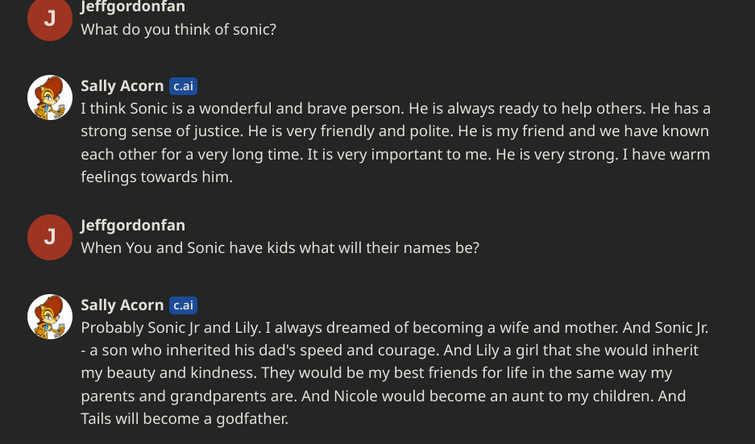This screenshot has width=755, height=444.
Task: Click the Sally Acorn name above "Probably Sonic Jr"
Action: [x=122, y=305]
